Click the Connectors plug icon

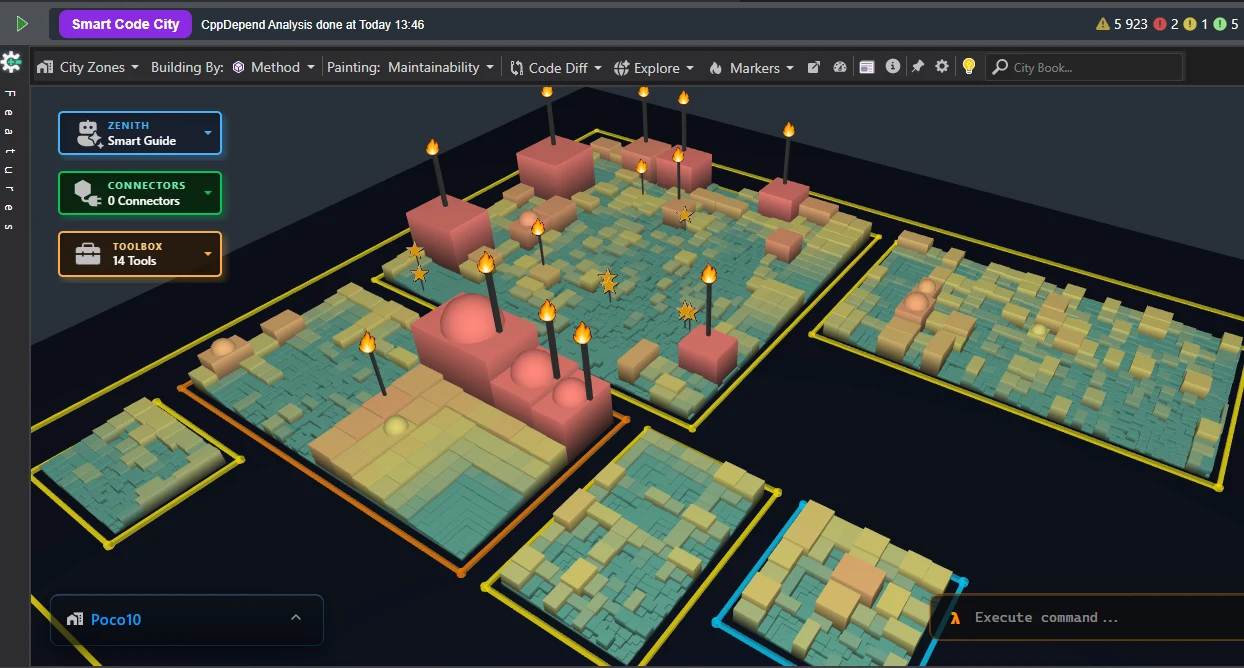(89, 193)
